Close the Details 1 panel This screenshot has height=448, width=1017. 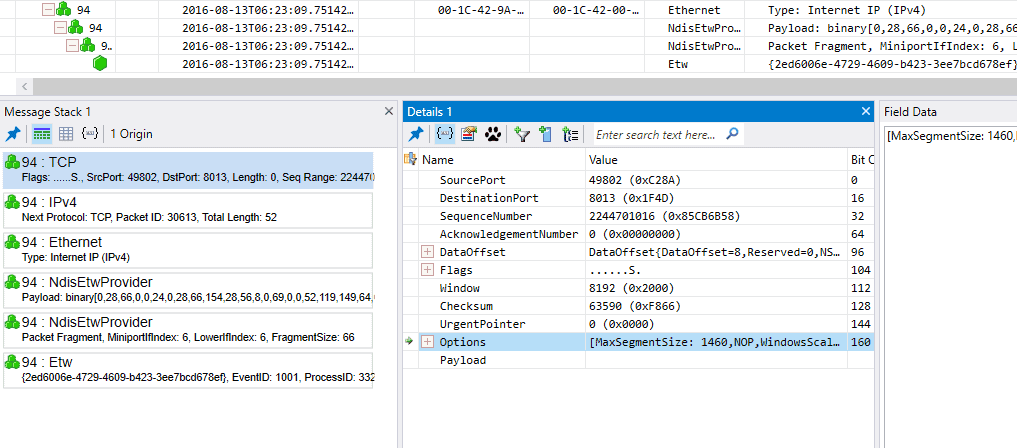(x=865, y=111)
